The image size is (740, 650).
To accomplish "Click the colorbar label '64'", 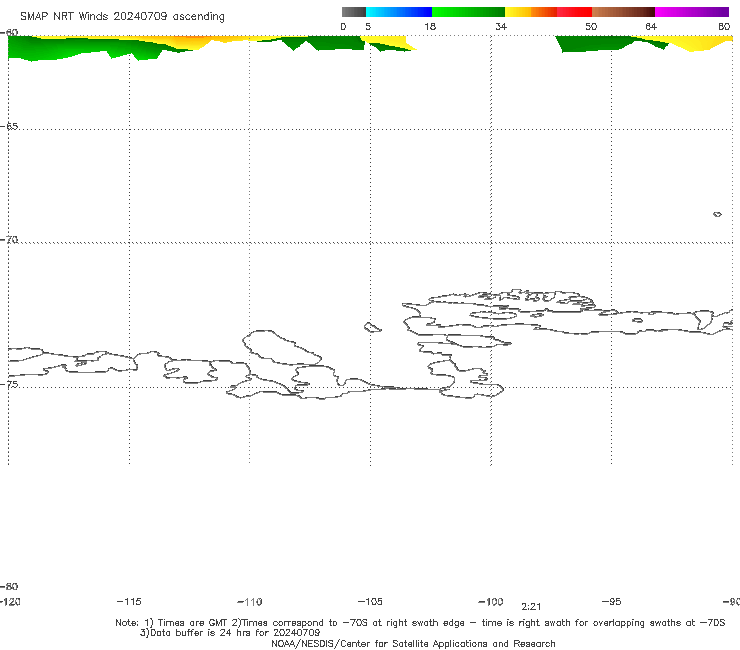I will 651,26.
